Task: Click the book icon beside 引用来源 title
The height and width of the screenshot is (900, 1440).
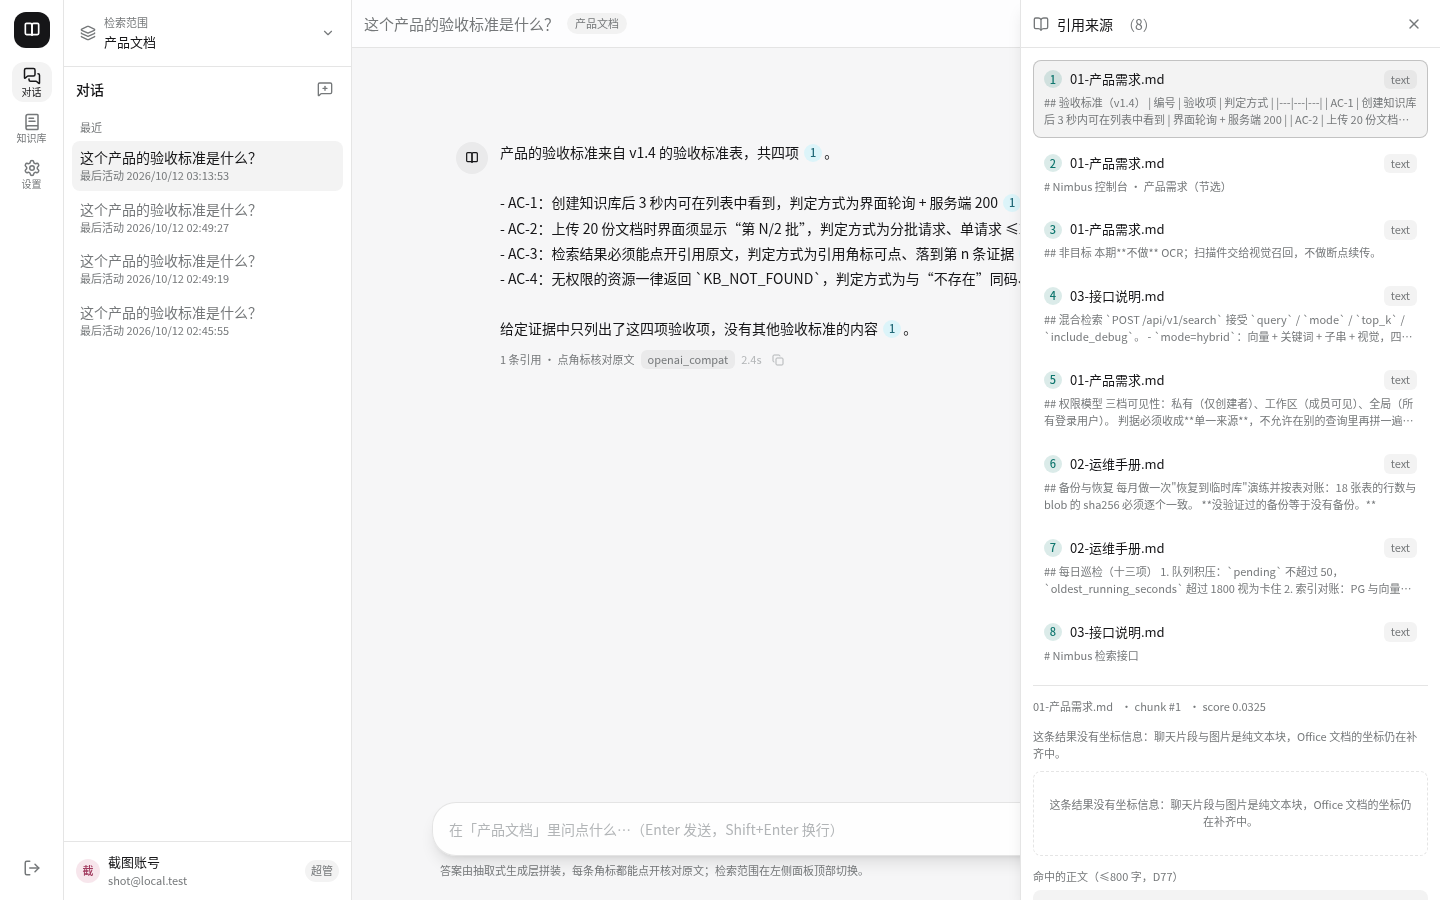Action: (1041, 24)
